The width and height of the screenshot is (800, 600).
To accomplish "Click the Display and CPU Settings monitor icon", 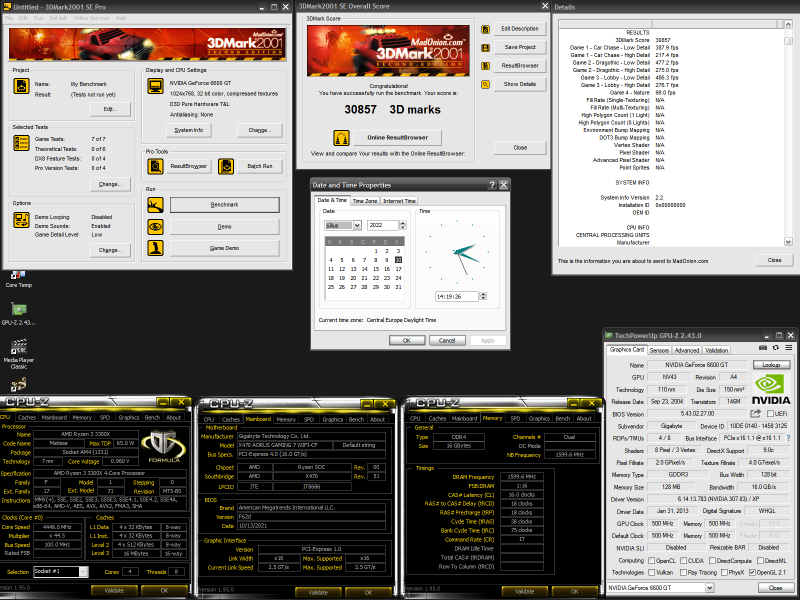I will coord(155,86).
